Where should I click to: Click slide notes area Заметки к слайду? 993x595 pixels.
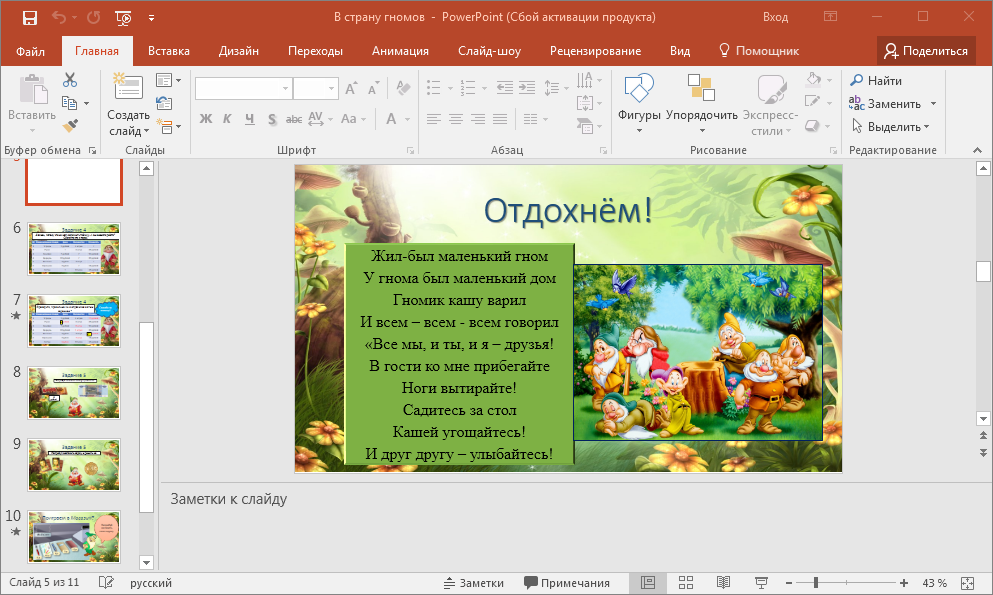[x=229, y=499]
